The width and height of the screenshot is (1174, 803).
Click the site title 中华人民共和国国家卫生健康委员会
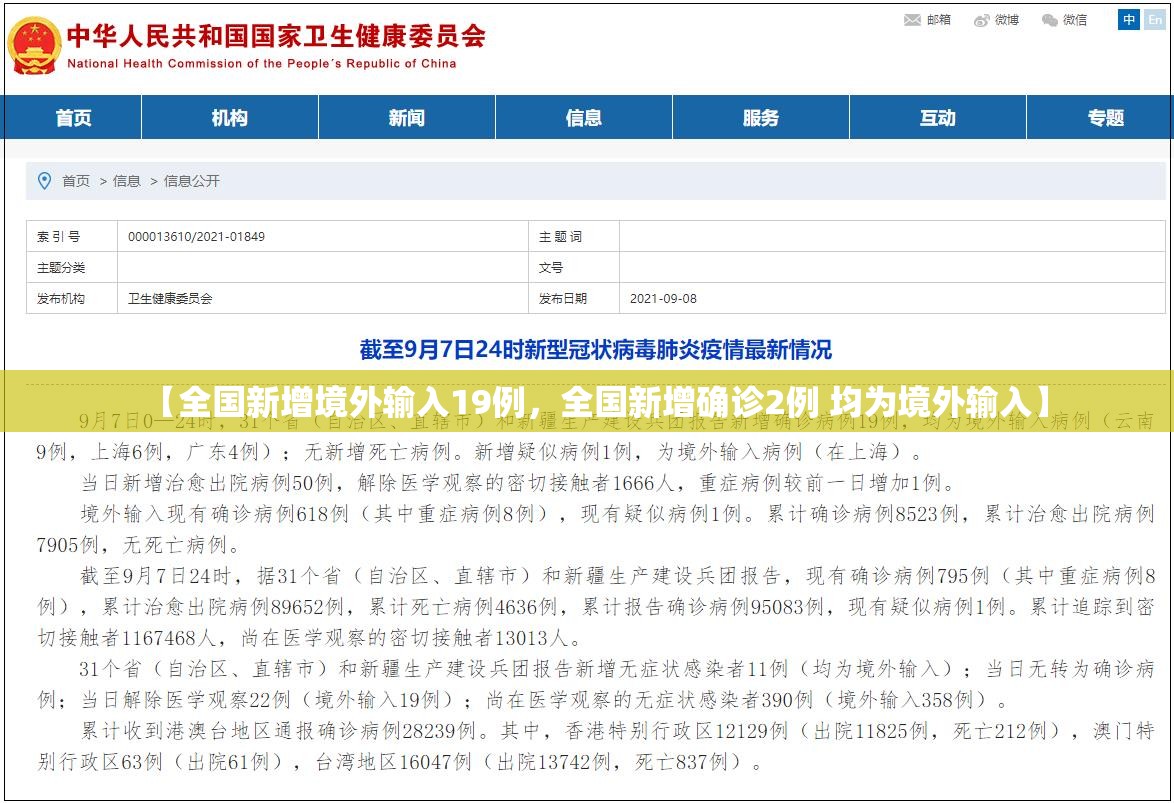[x=276, y=36]
